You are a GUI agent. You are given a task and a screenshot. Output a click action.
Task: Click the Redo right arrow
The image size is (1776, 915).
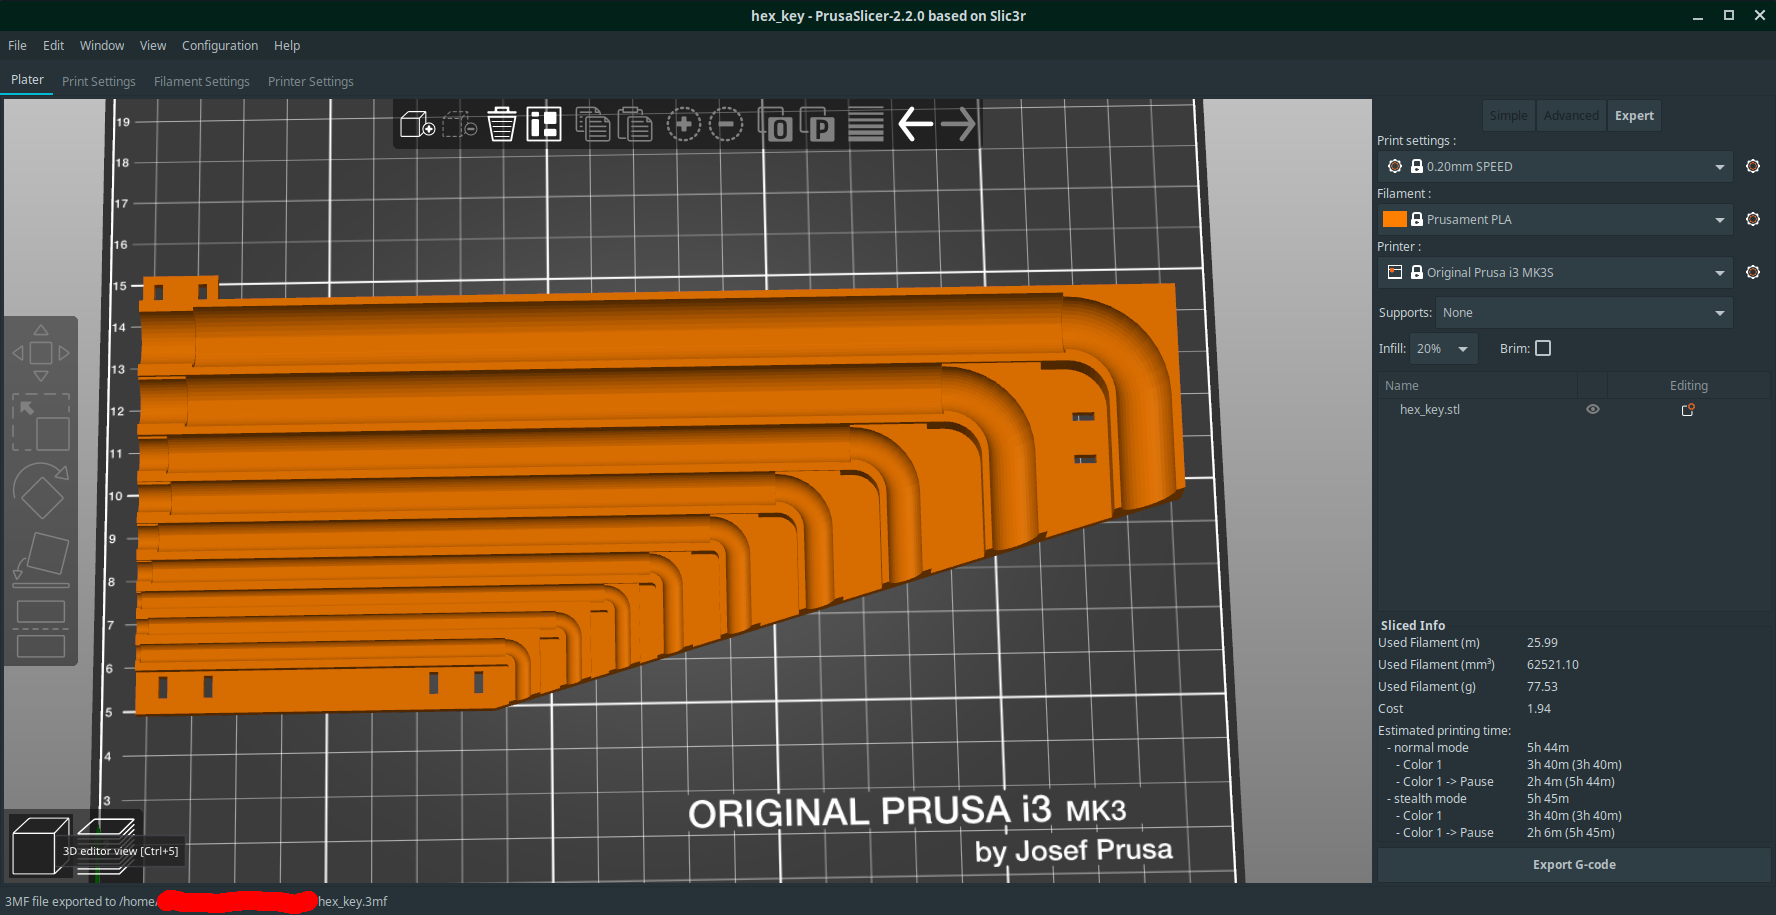point(958,125)
